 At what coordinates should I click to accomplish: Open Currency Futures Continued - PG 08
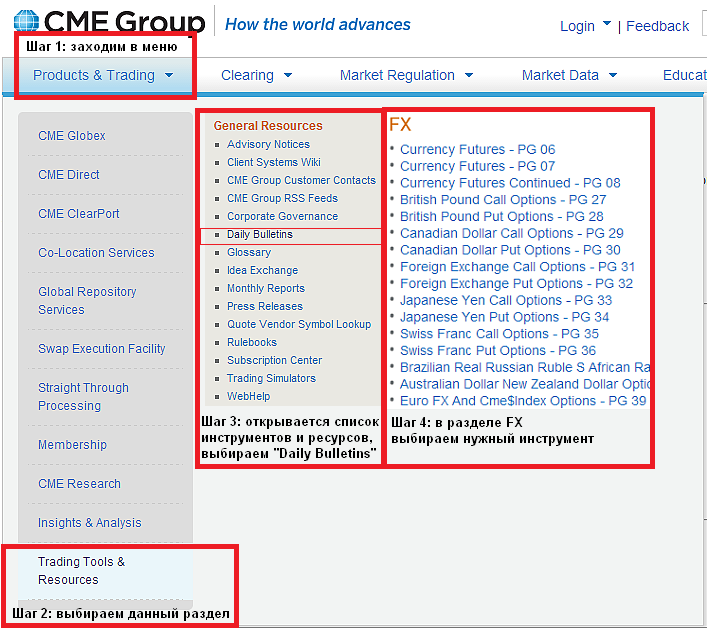(510, 183)
